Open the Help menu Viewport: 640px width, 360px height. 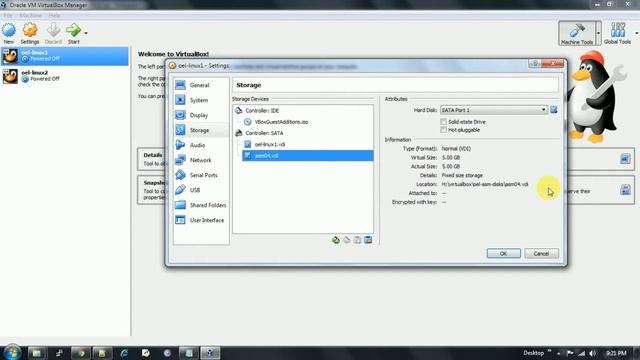[x=54, y=16]
